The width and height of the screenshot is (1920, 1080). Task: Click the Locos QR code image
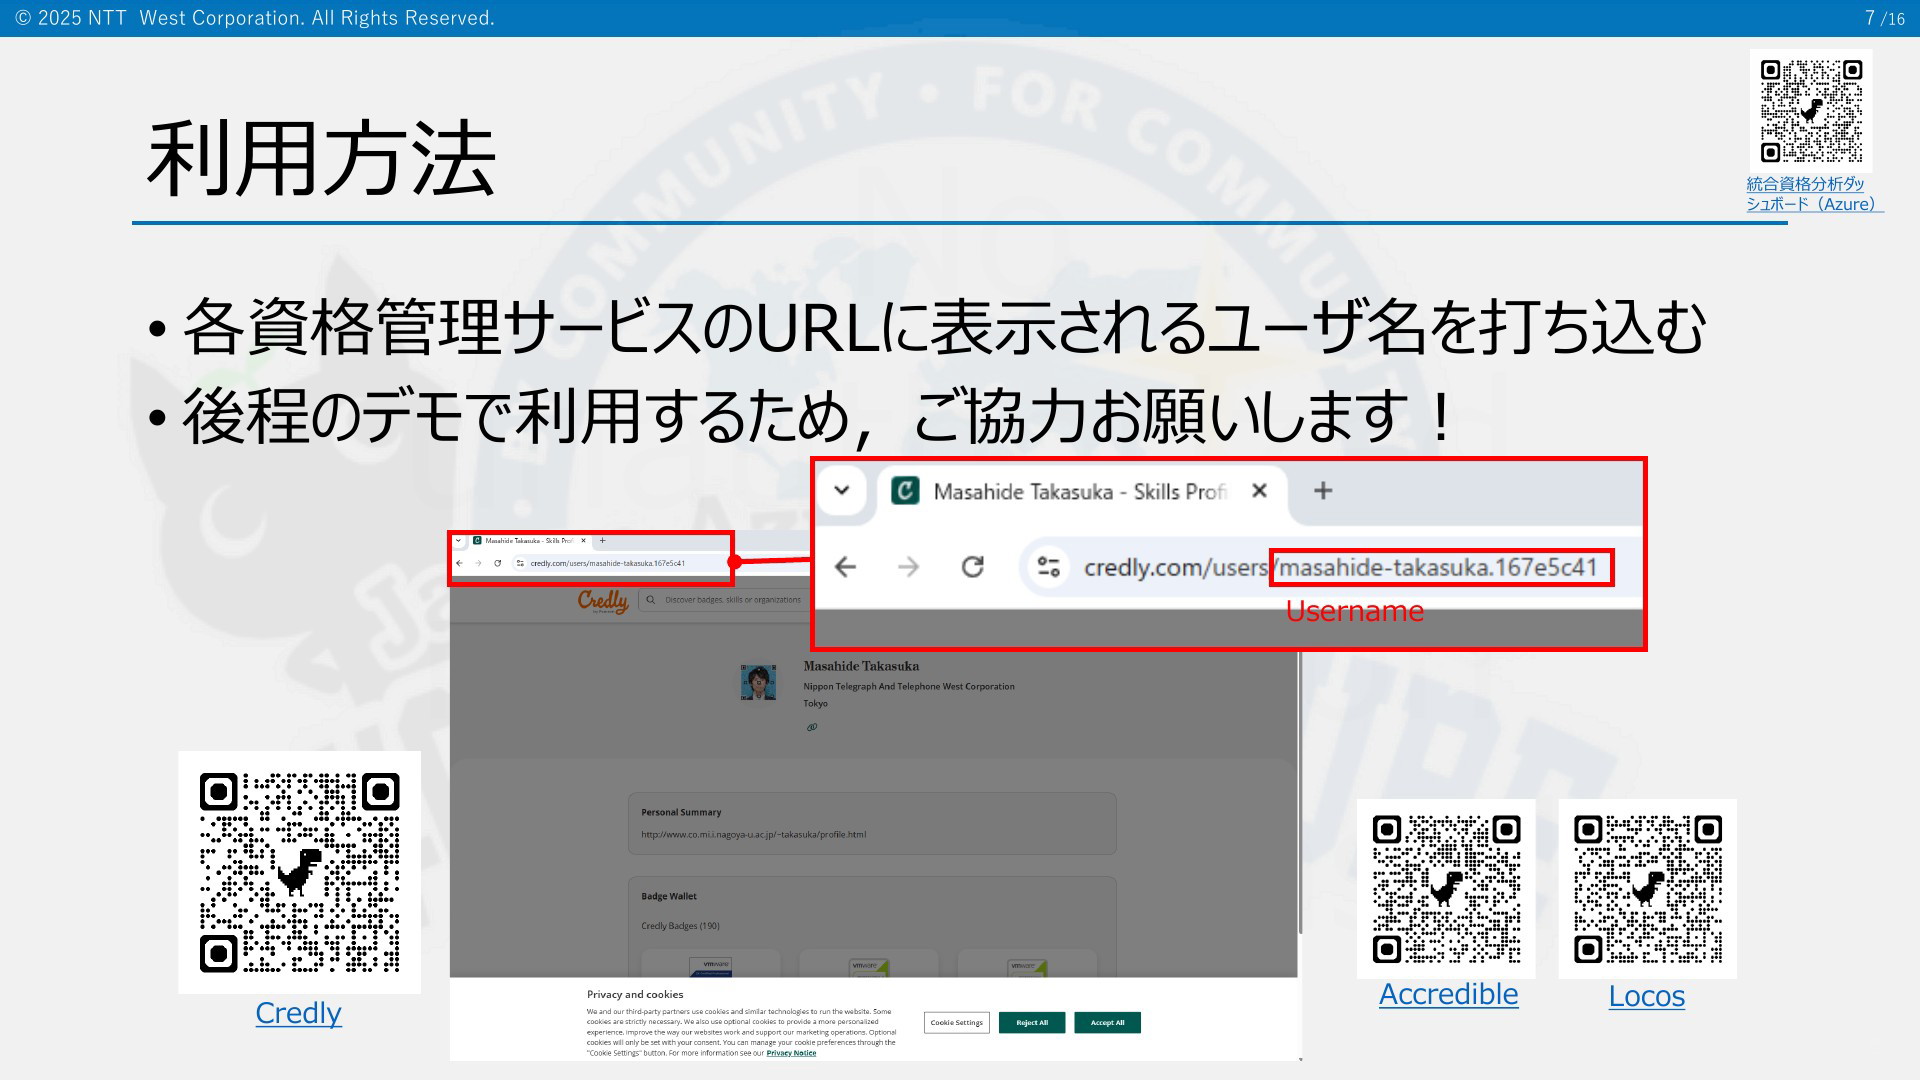point(1647,889)
